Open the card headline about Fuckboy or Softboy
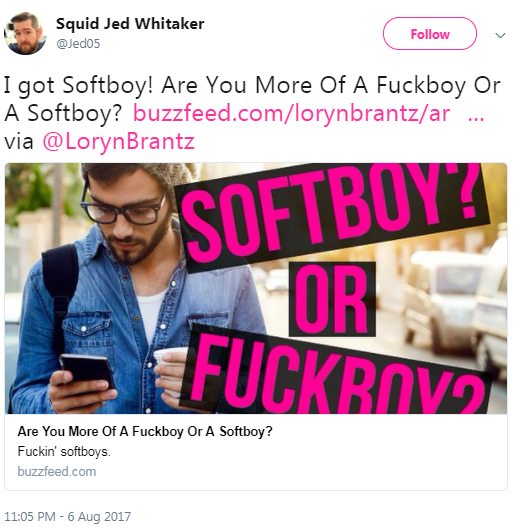515x527 pixels. (x=145, y=431)
